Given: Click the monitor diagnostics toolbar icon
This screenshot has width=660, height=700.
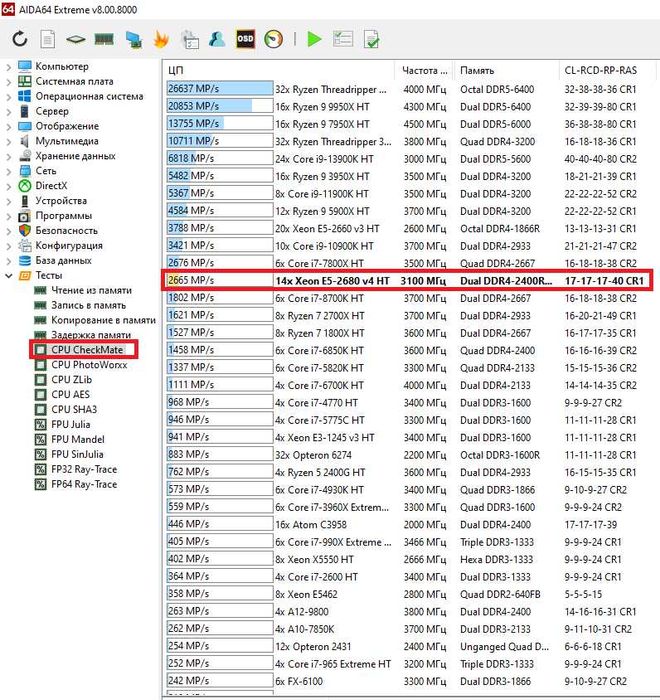Looking at the screenshot, I should pos(134,39).
